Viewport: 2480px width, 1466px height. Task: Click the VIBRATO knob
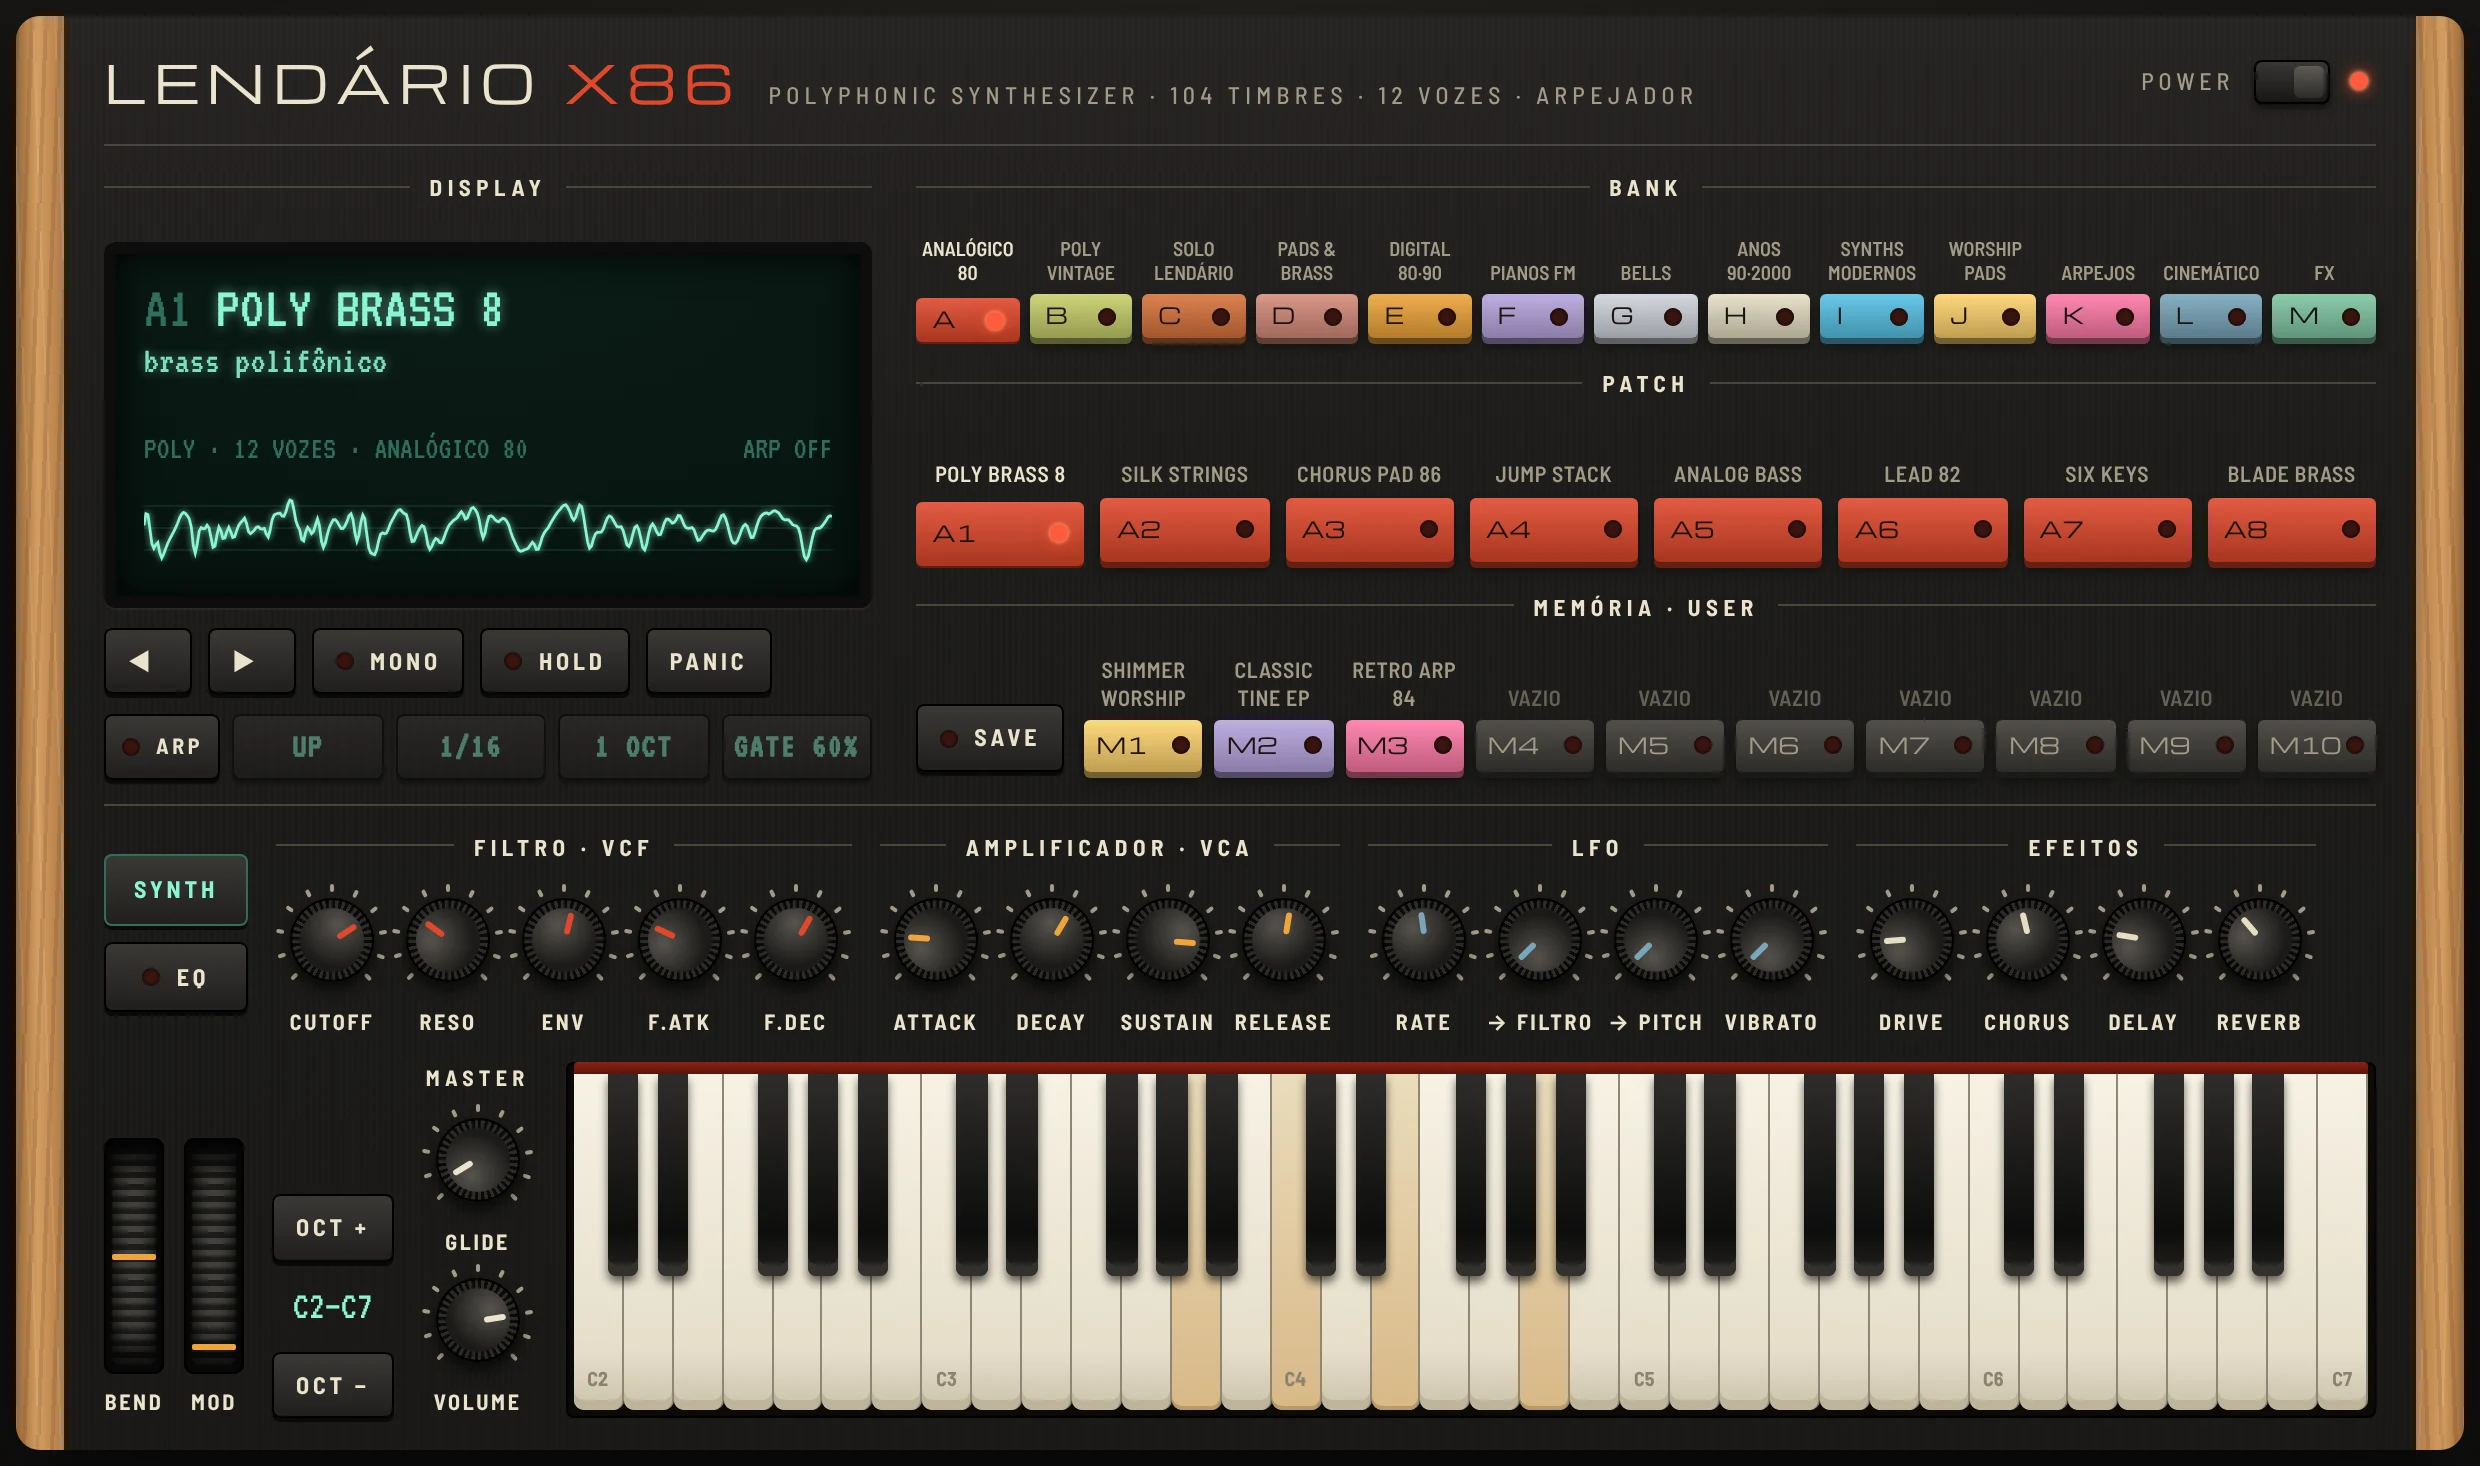coord(1771,939)
